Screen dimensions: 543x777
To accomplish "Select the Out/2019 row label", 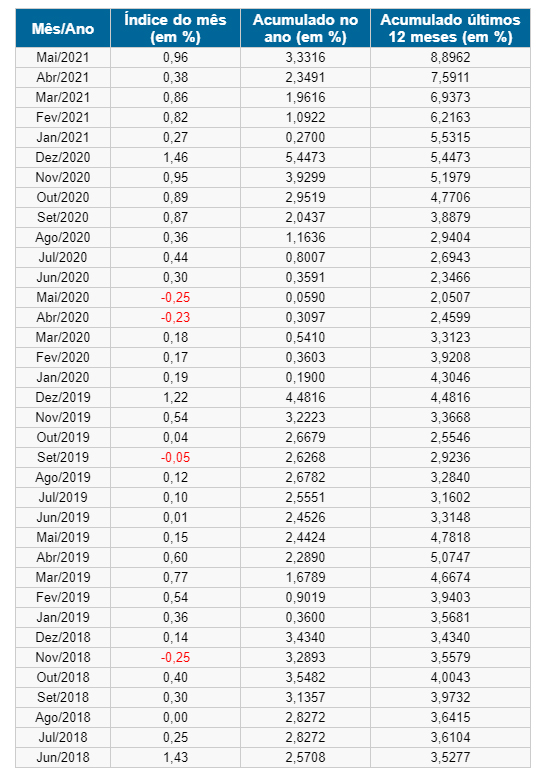I will 63,438.
